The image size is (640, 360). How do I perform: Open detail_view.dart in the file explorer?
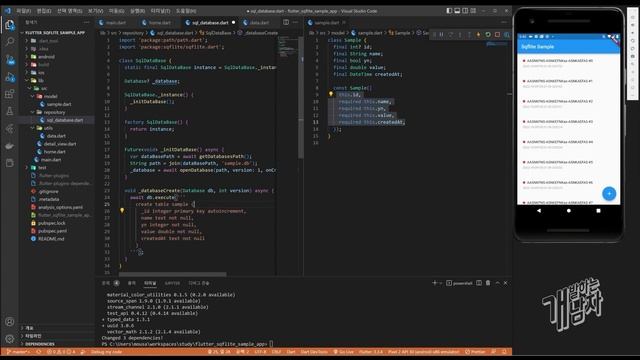point(60,144)
